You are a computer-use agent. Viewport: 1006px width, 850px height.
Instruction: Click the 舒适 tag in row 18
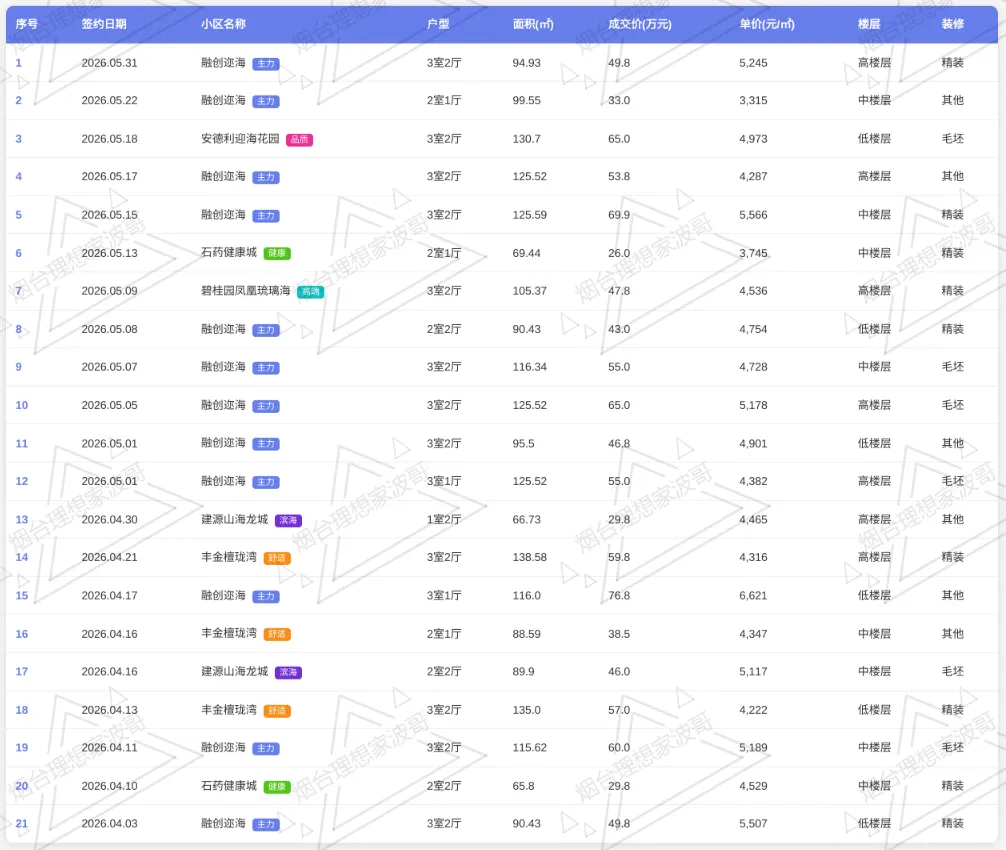[277, 711]
